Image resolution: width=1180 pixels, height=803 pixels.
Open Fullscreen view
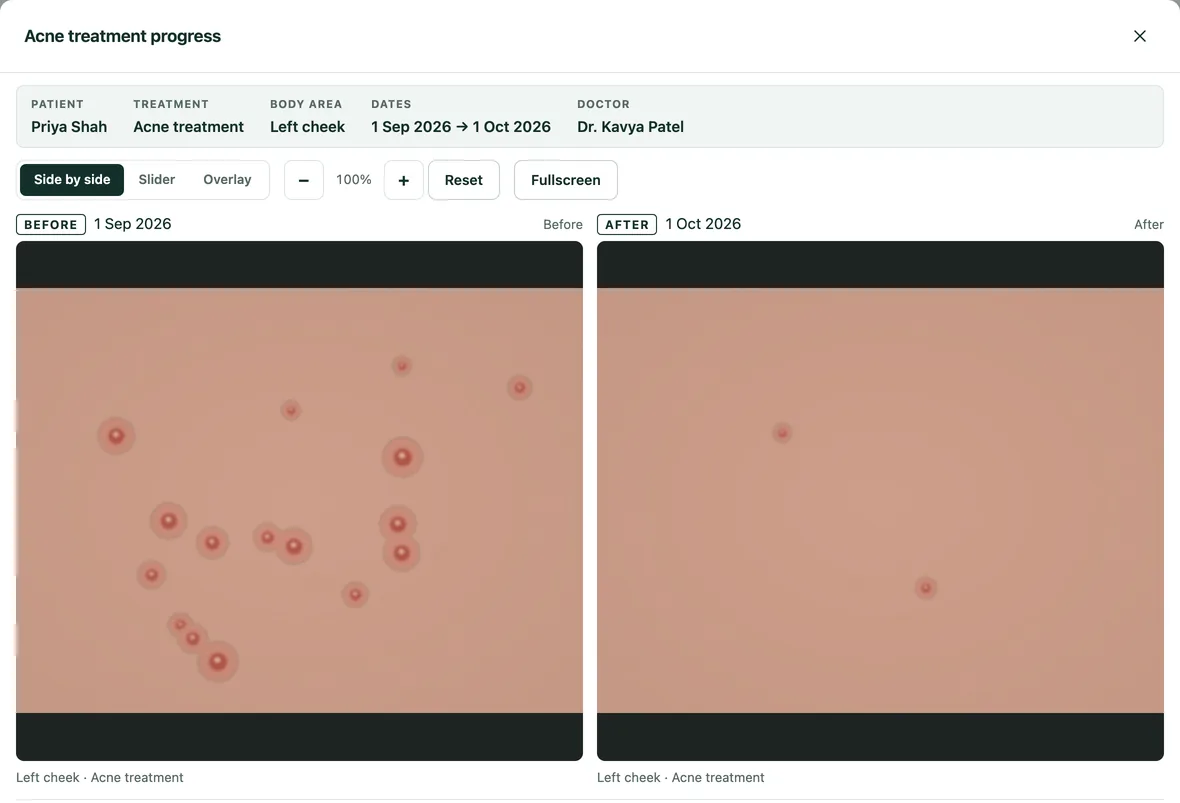coord(566,180)
